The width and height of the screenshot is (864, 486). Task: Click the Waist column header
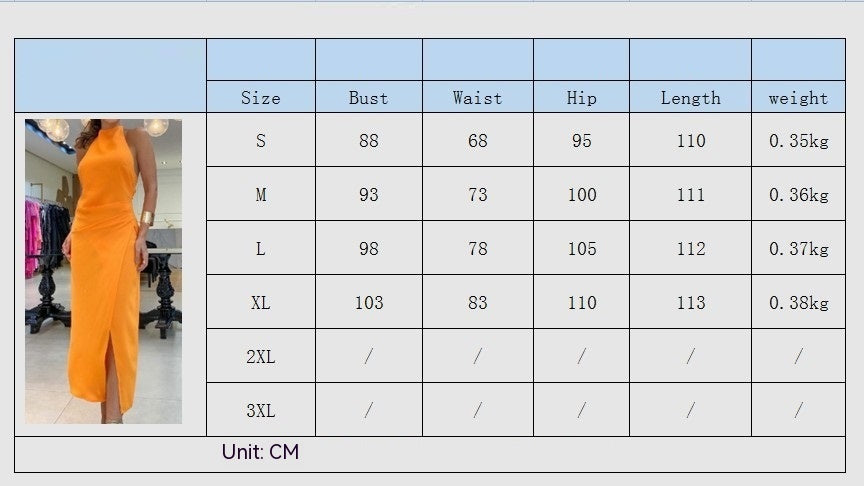point(477,98)
